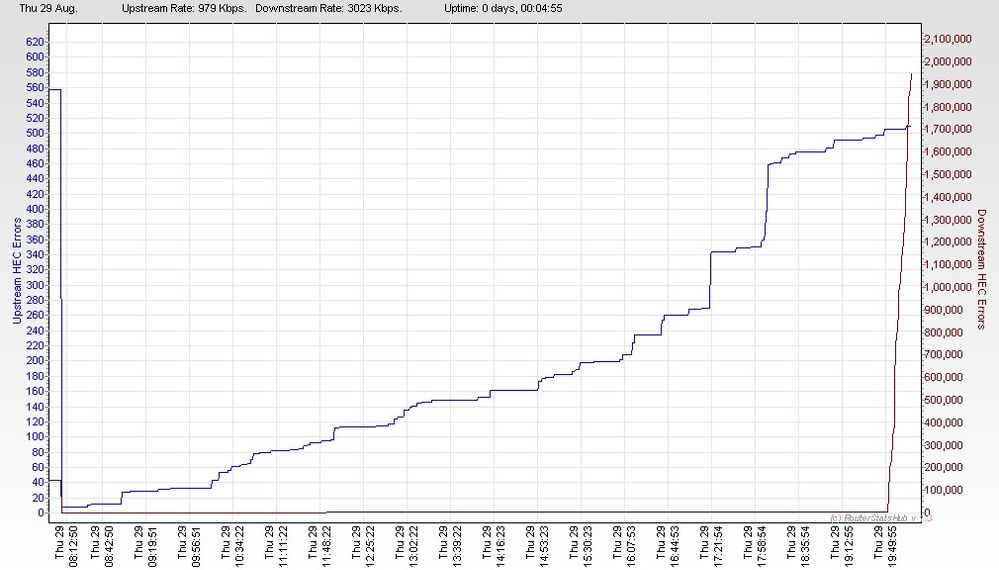Viewport: 999px width, 570px height.
Task: Click the 560 value on the left axis
Action: 35,88
